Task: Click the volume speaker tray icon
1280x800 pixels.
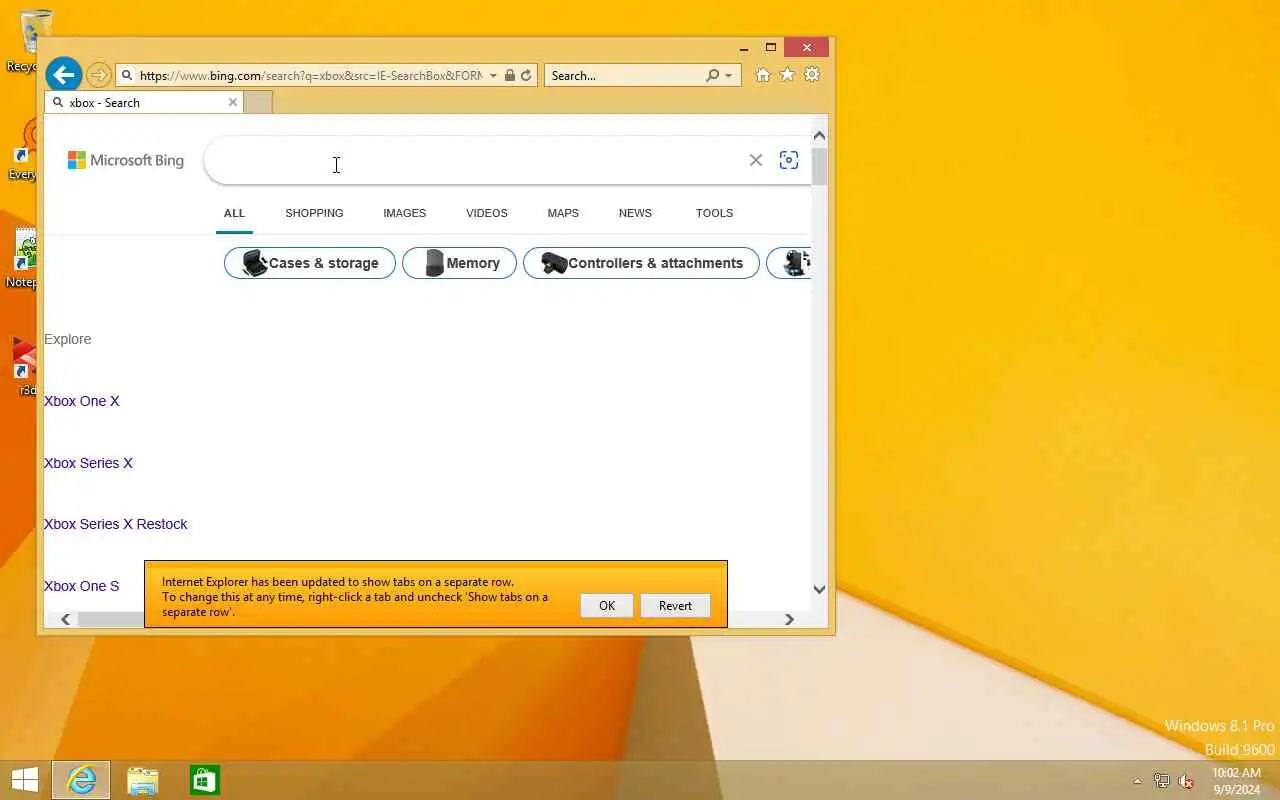Action: pos(1186,781)
